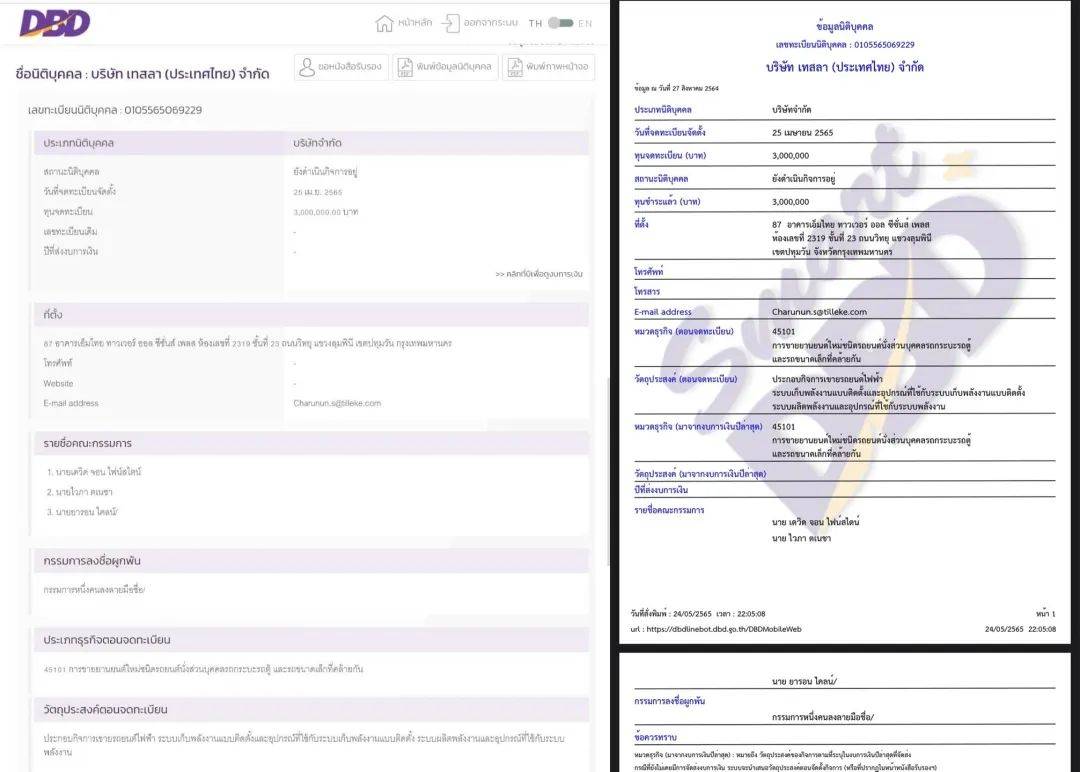This screenshot has height=772, width=1080.
Task: Click the date 25 เม.ย. 2565
Action: click(x=318, y=192)
